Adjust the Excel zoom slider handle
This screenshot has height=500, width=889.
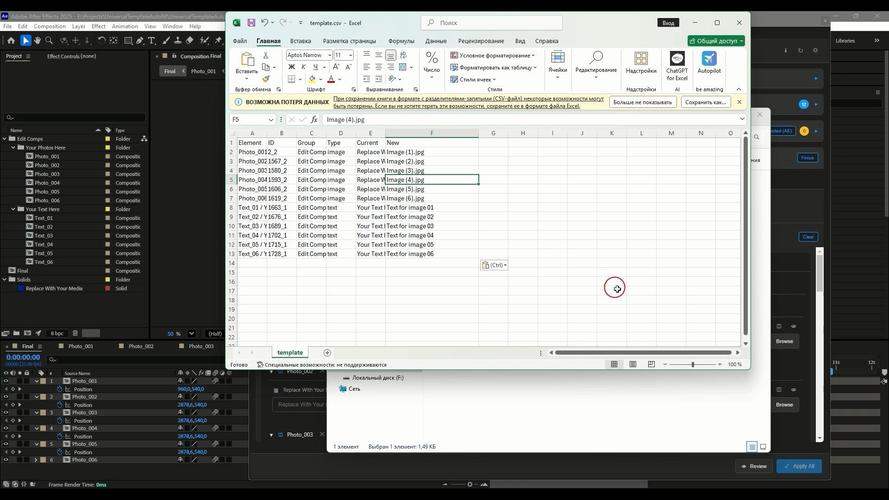pyautogui.click(x=693, y=365)
